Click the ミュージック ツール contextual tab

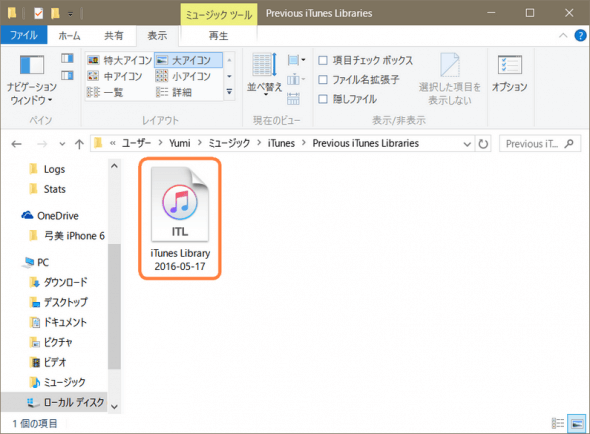pos(219,15)
